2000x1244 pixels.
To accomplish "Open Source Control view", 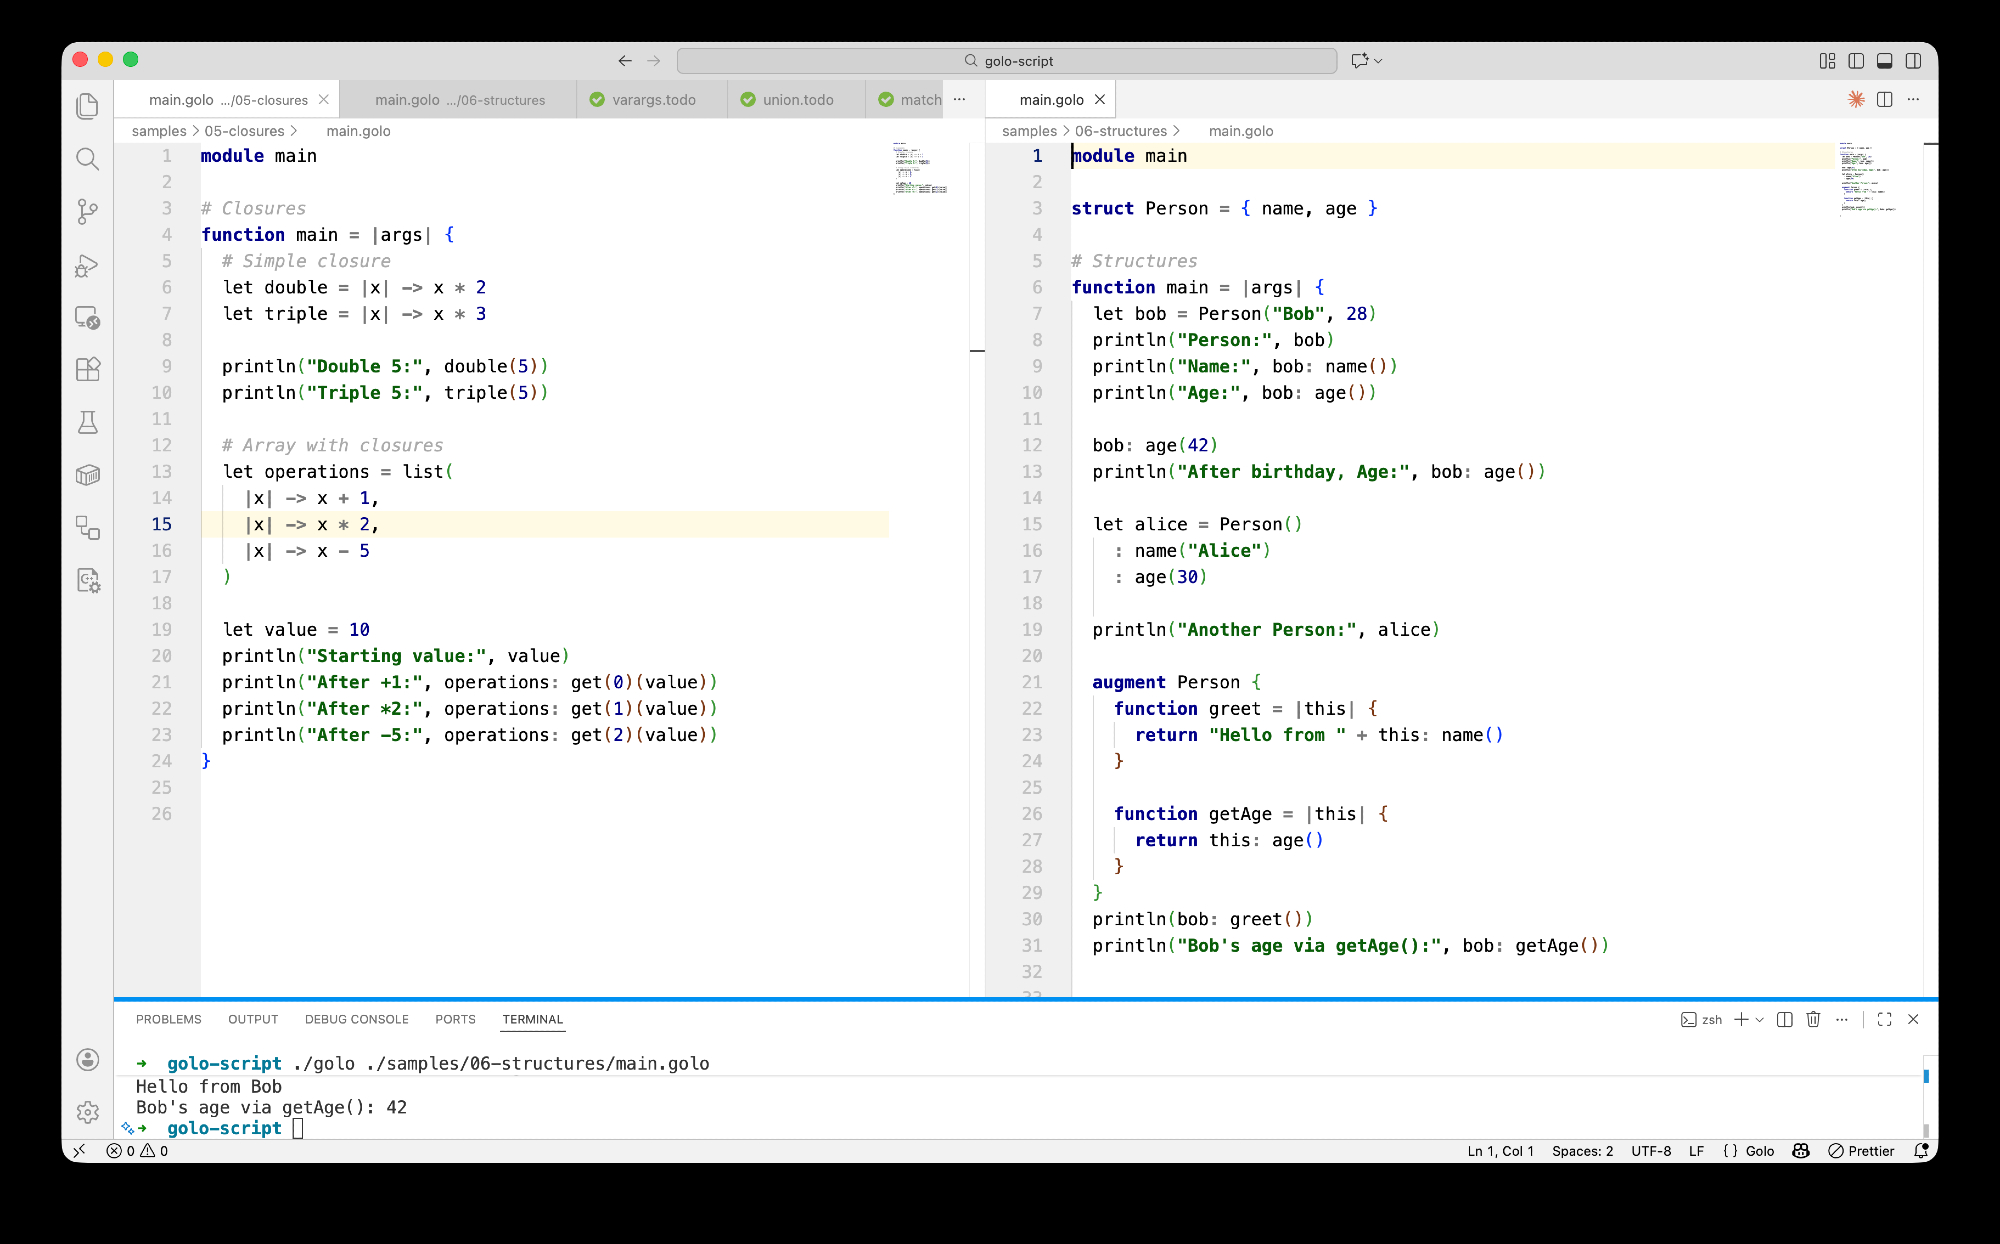I will pos(88,211).
